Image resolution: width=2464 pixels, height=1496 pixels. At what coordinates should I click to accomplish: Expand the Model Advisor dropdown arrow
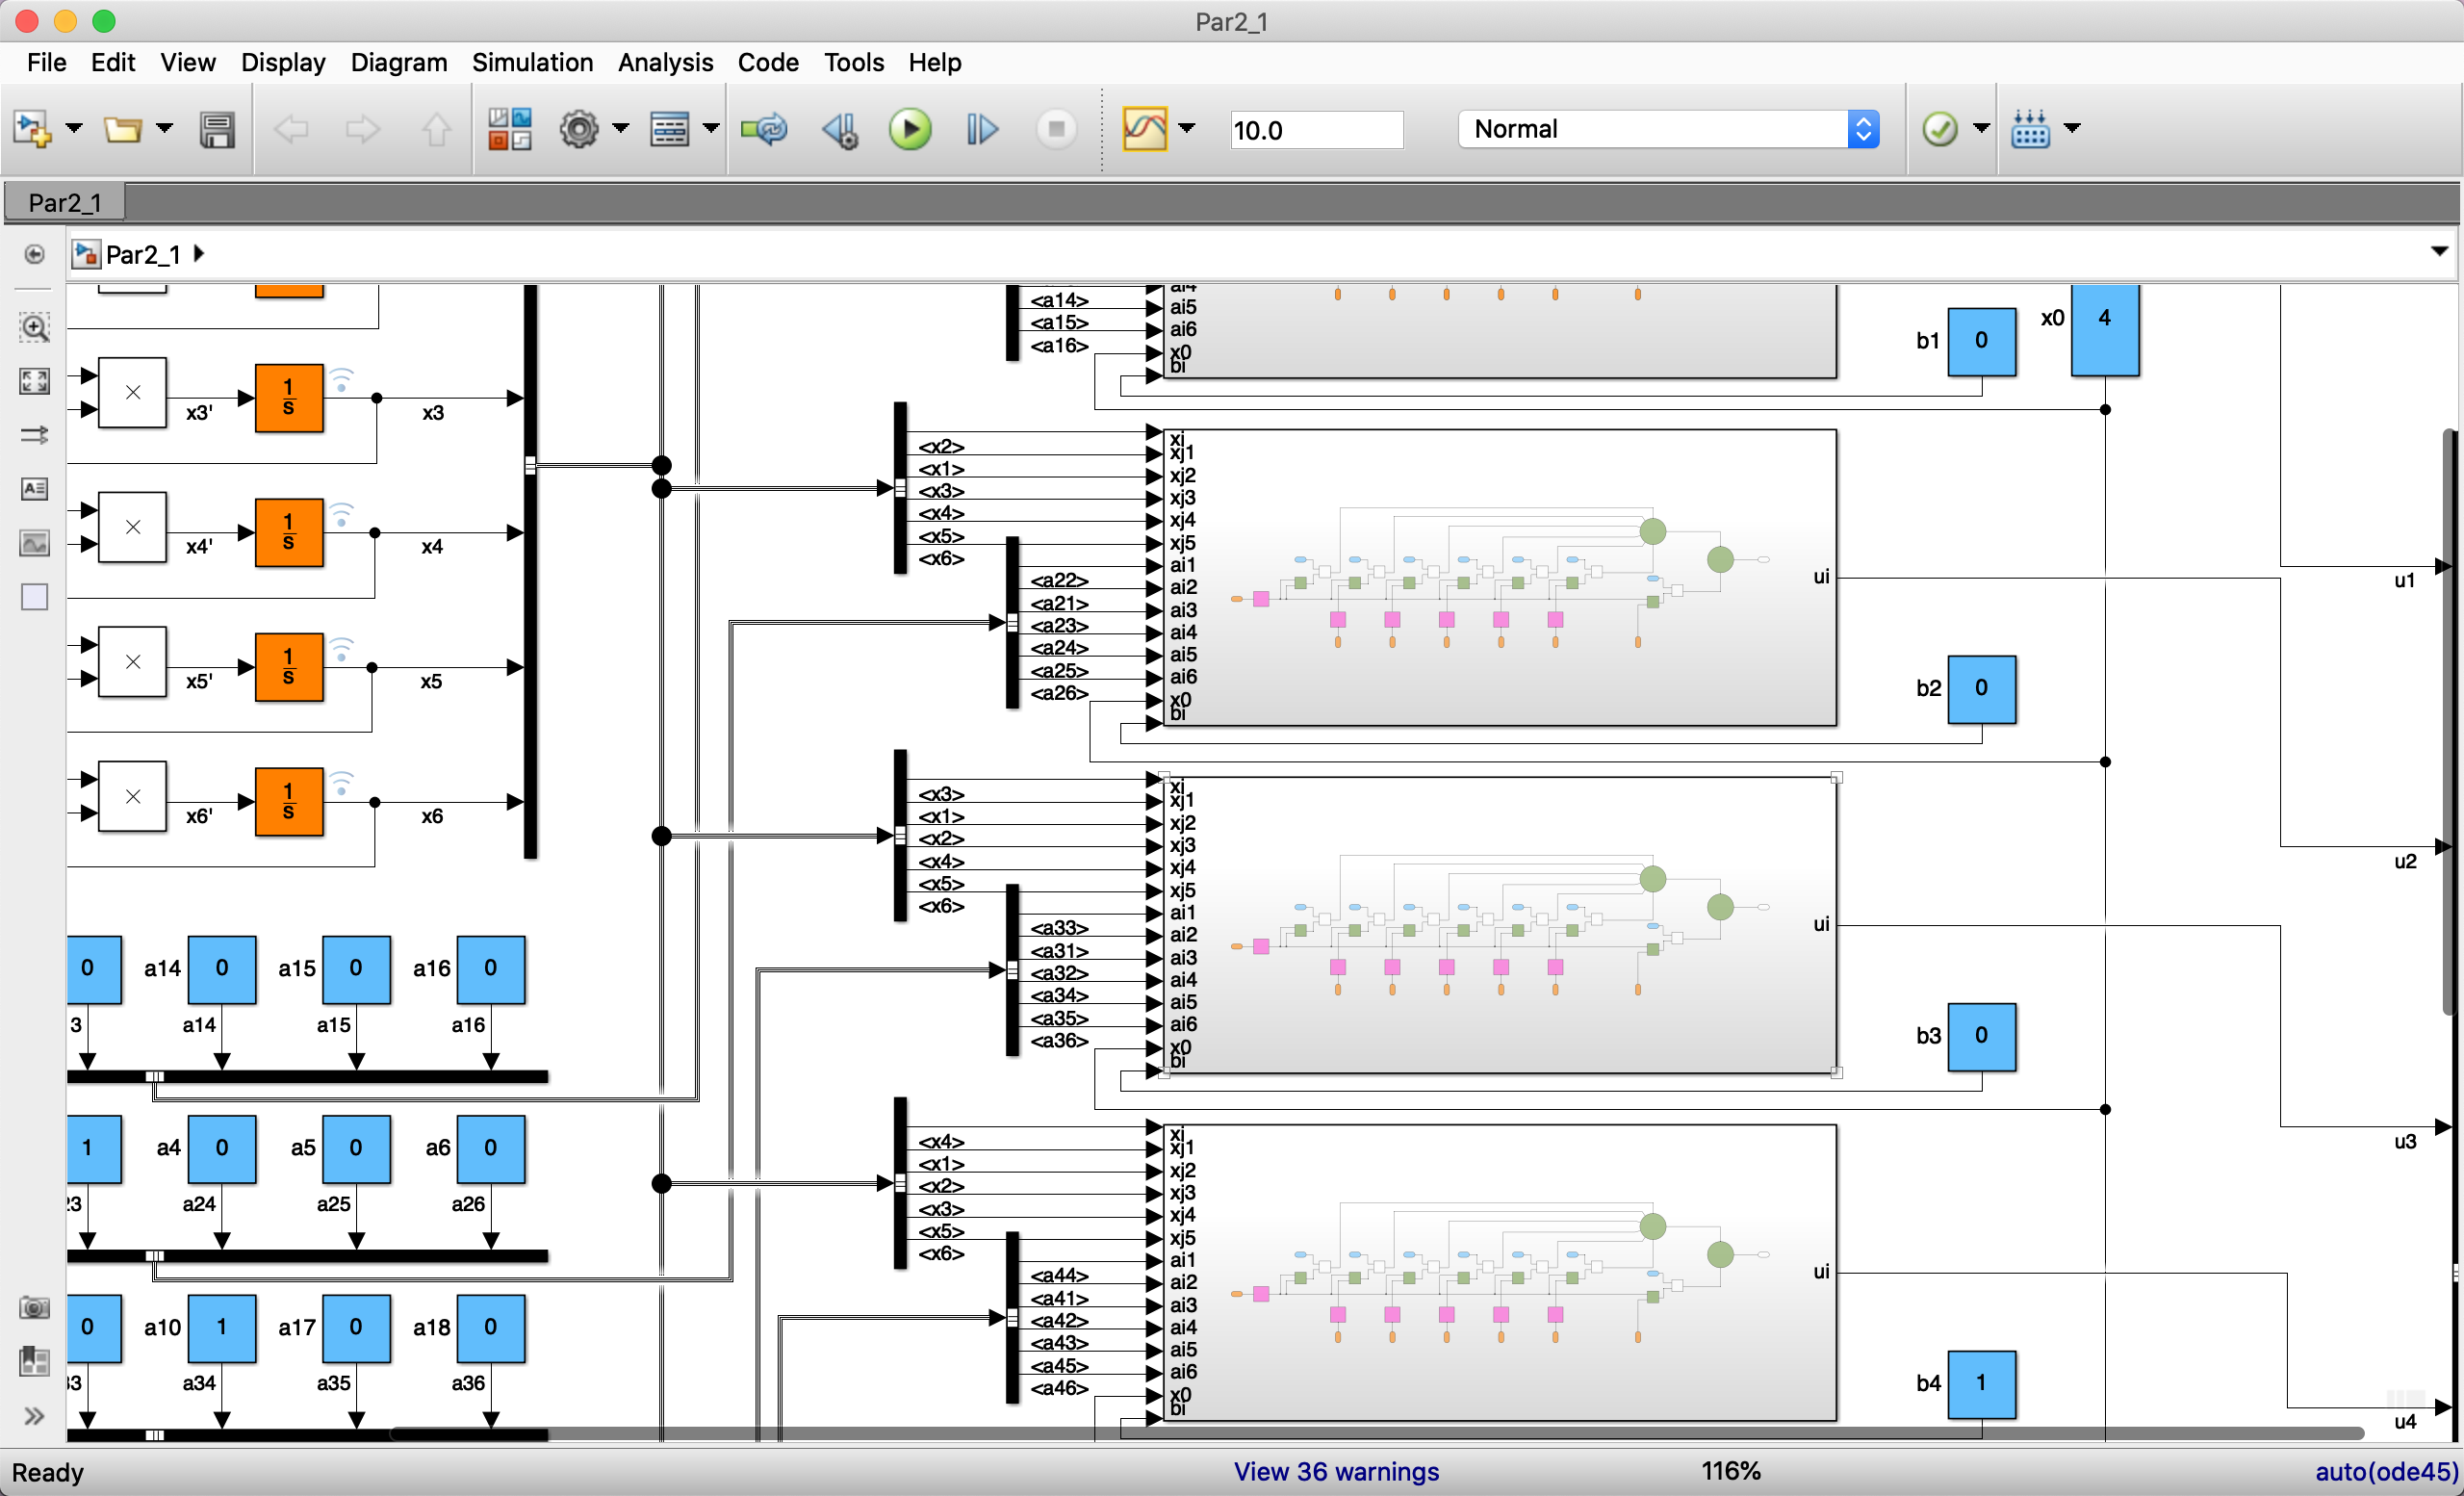coord(1981,128)
